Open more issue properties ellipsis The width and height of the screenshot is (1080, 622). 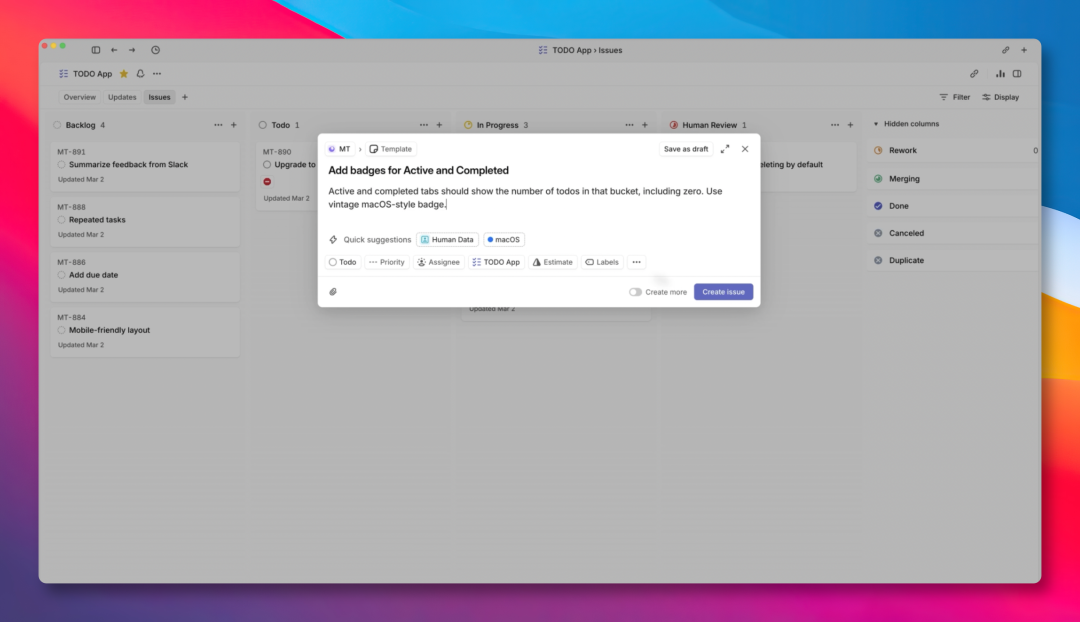pos(636,262)
